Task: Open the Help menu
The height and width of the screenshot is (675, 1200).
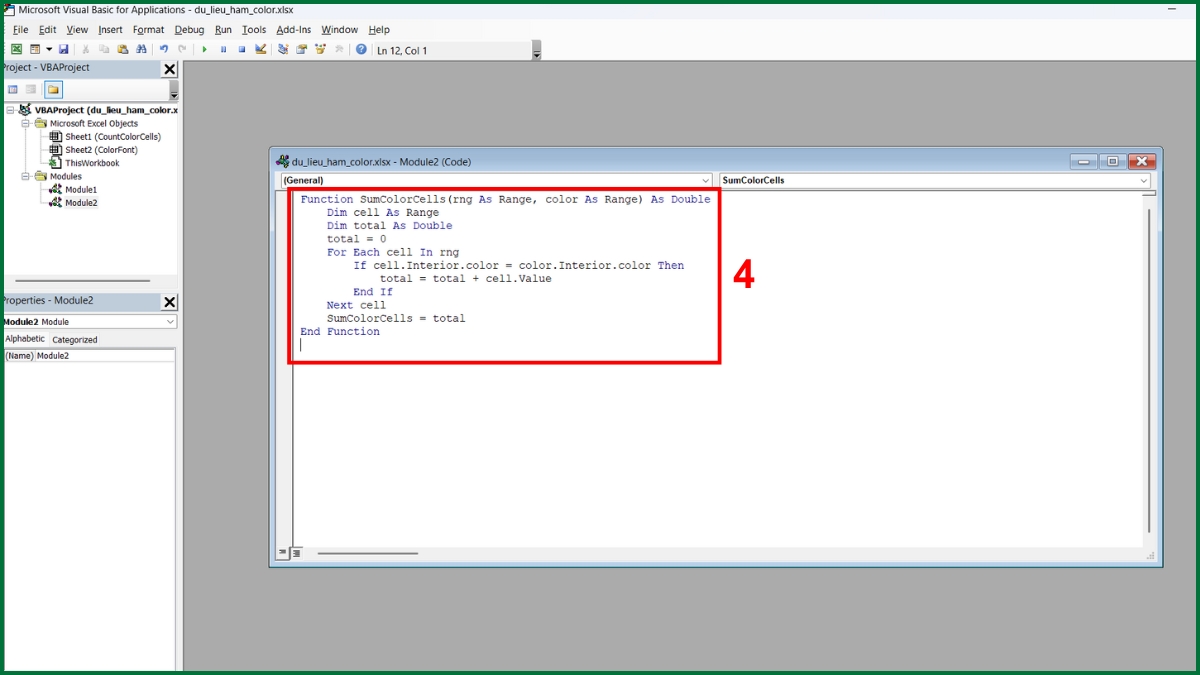Action: (379, 30)
